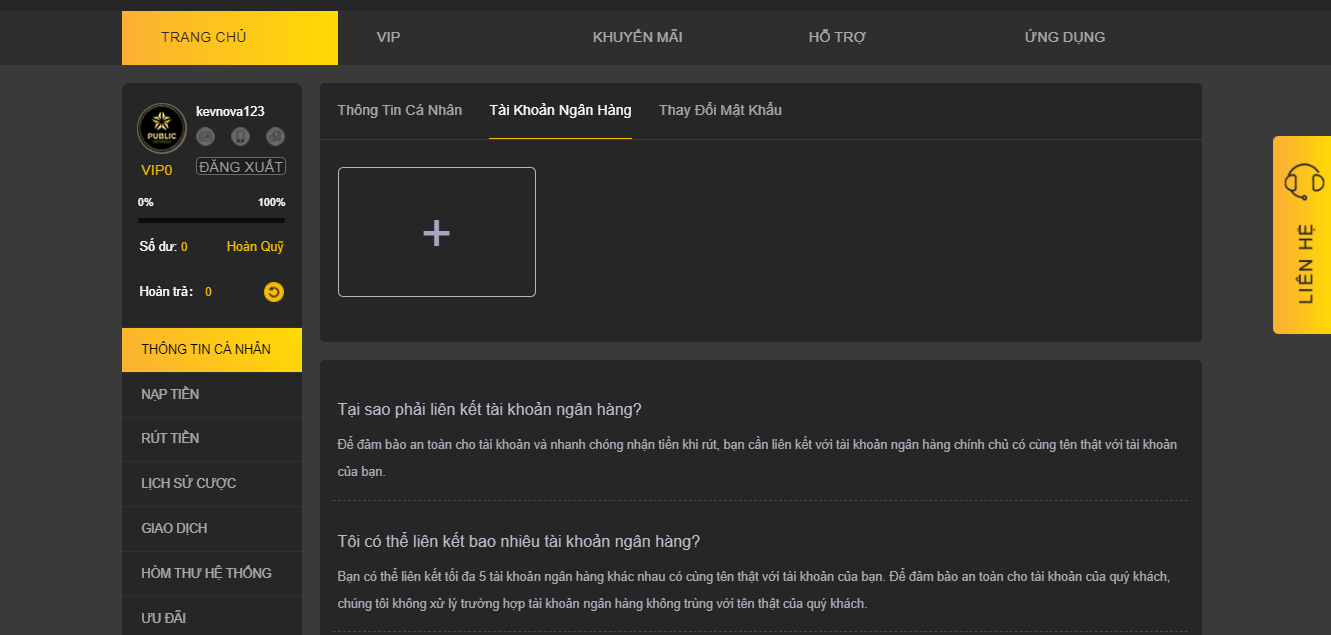This screenshot has height=635, width=1331.
Task: Click the phone verification icon
Action: click(x=240, y=137)
